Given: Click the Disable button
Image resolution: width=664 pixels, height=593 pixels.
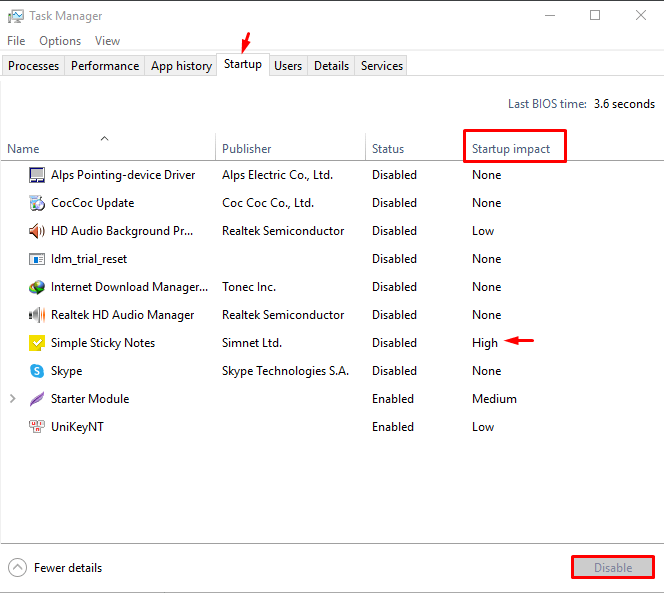Looking at the screenshot, I should (x=613, y=567).
